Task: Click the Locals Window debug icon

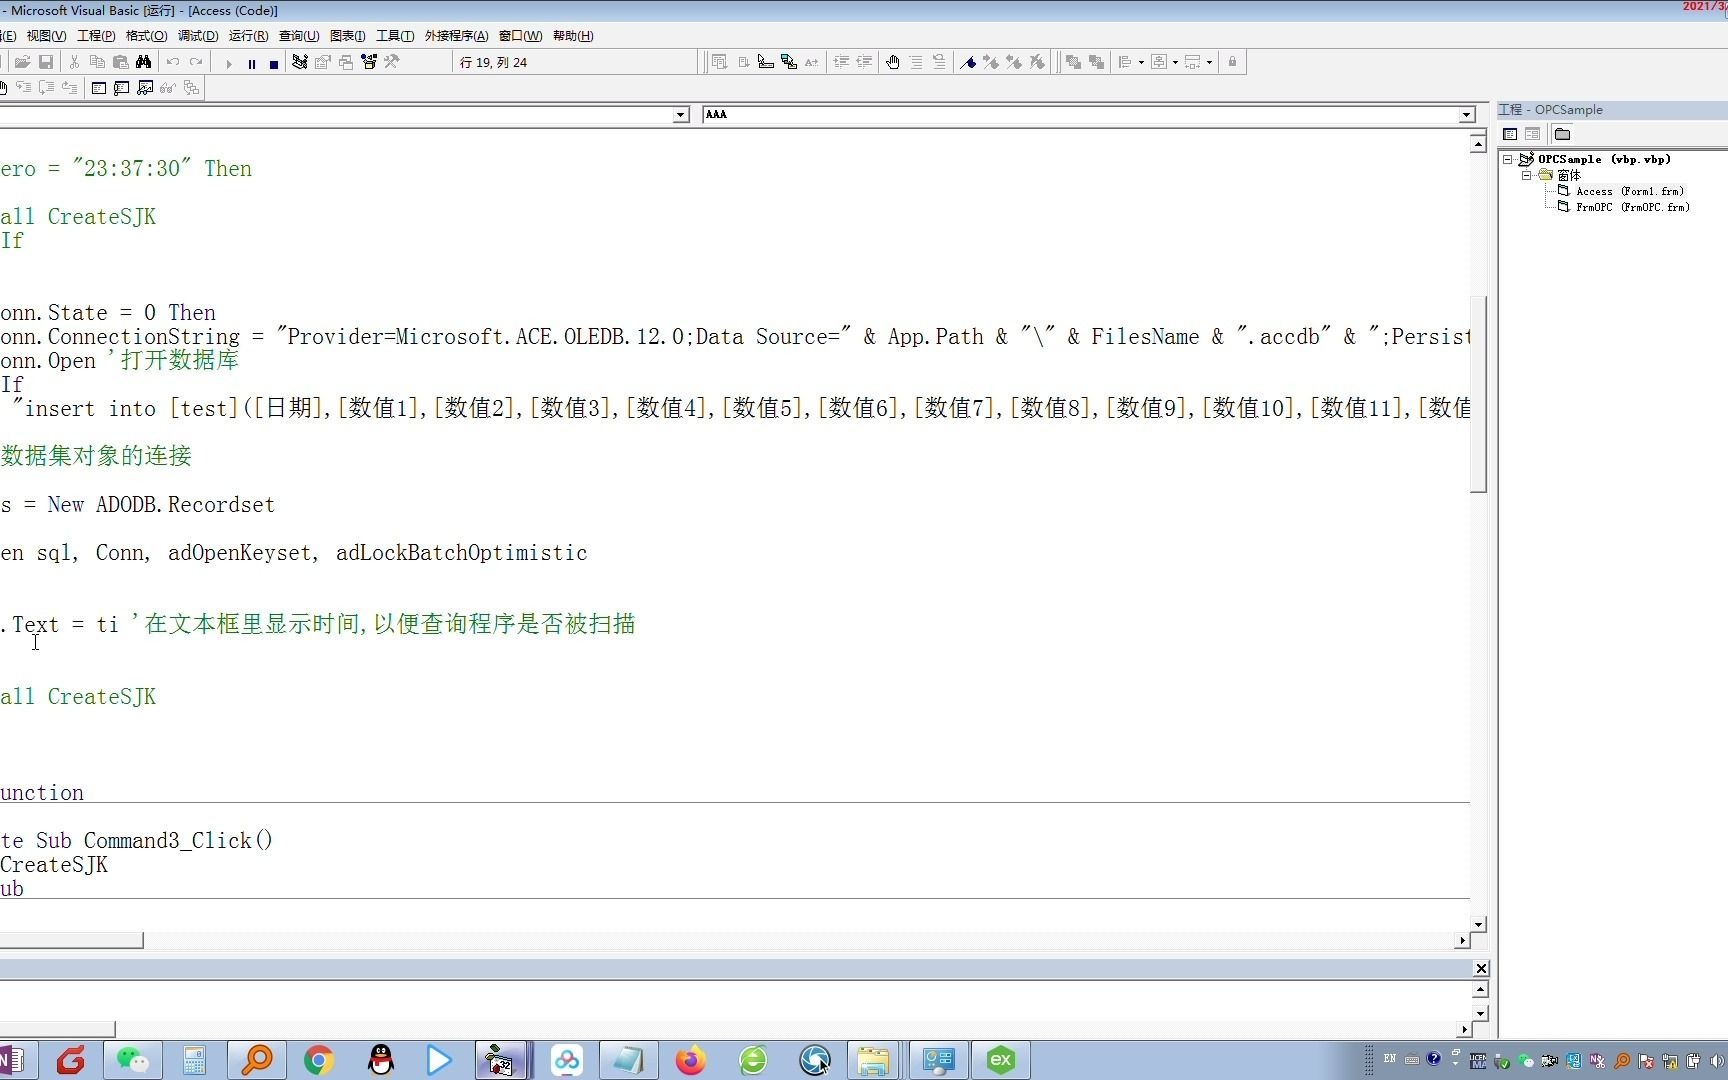Action: (x=99, y=88)
